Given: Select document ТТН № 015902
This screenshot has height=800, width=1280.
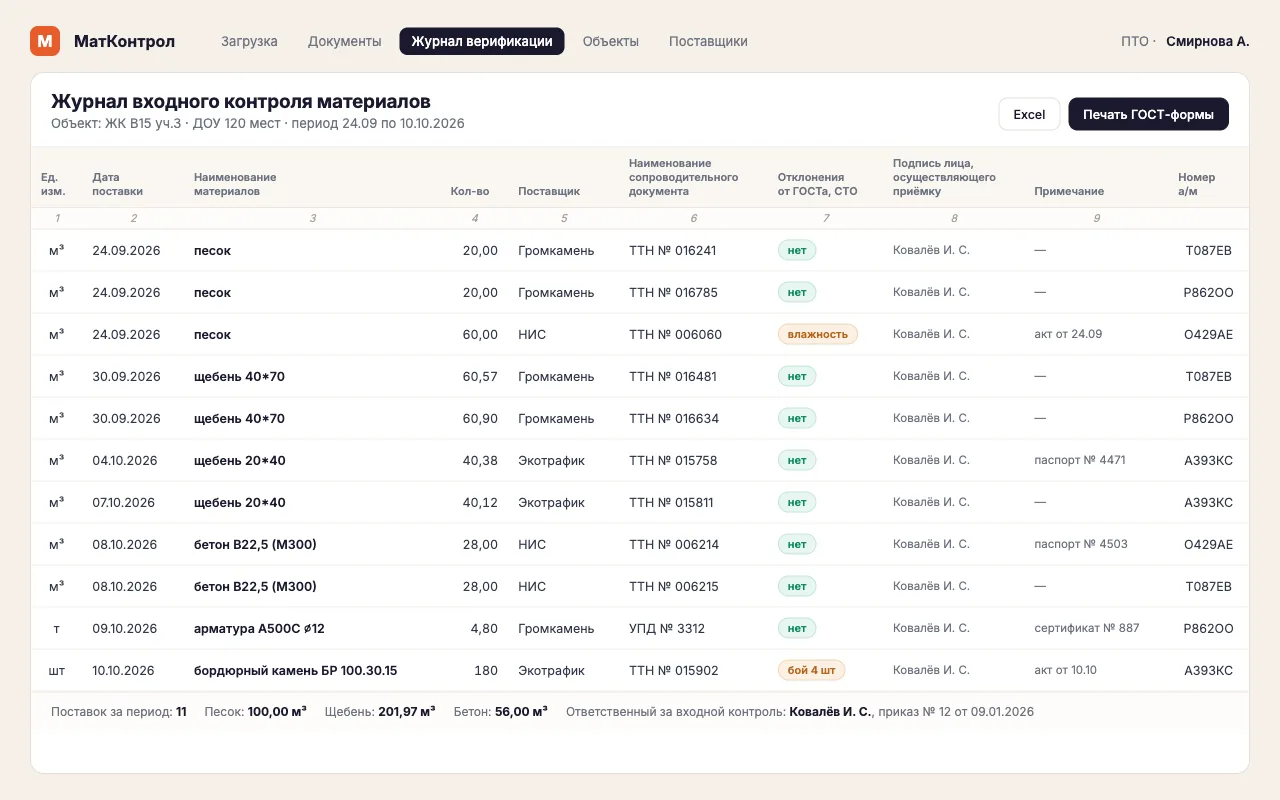Looking at the screenshot, I should (x=674, y=670).
